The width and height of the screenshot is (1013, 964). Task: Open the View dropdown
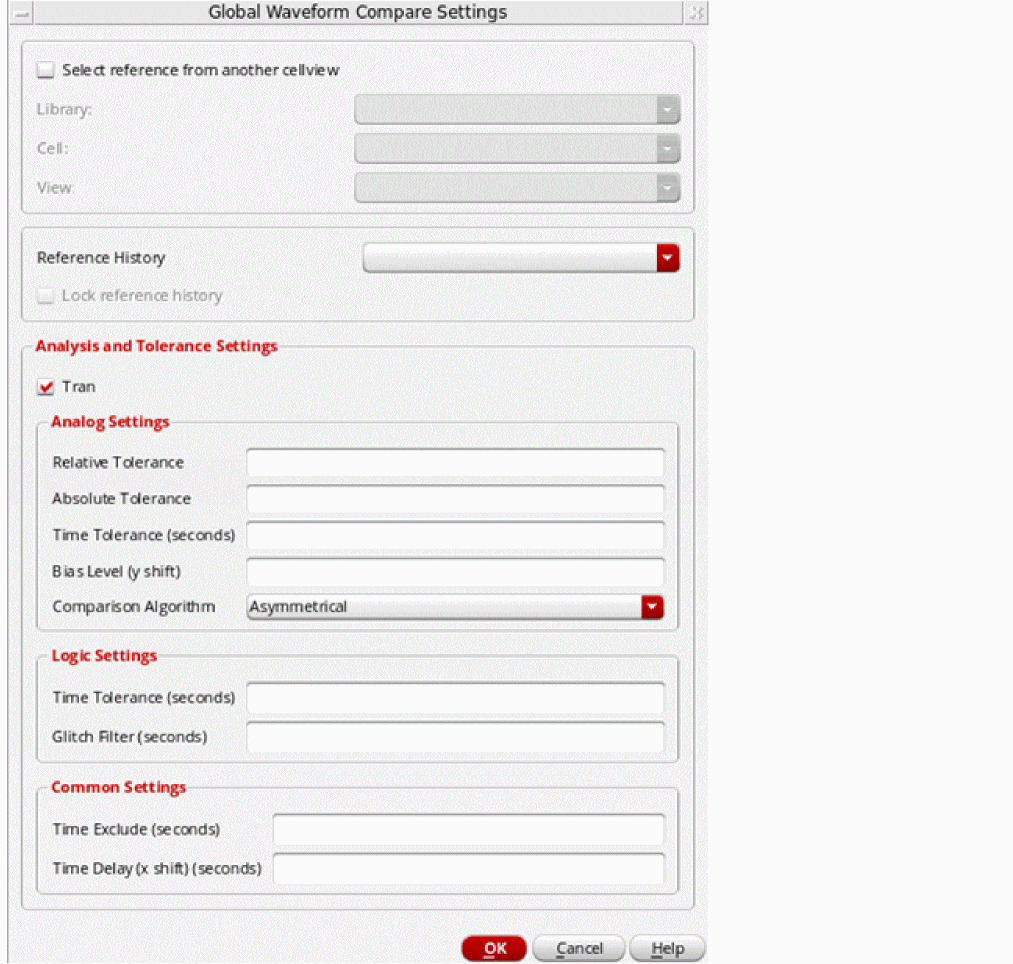pyautogui.click(x=517, y=188)
